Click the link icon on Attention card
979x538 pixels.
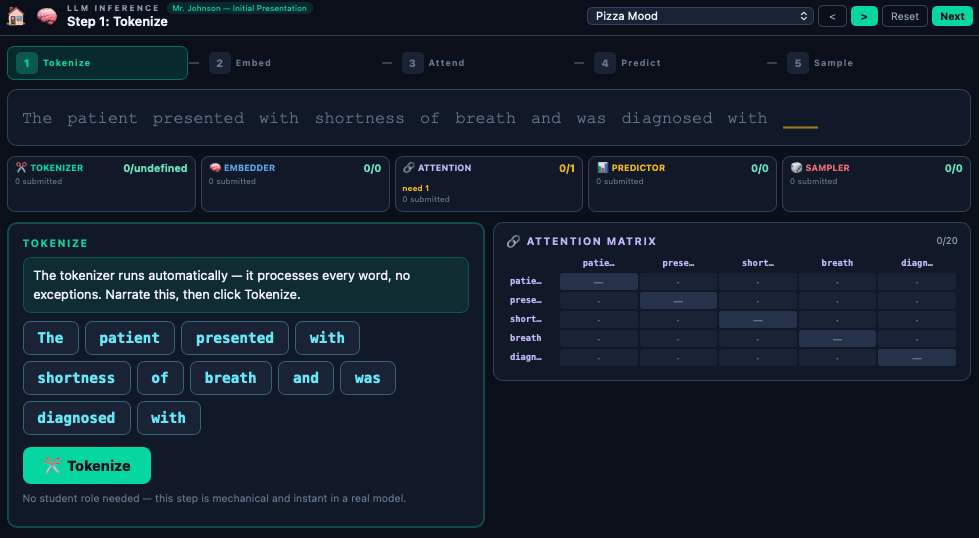(x=409, y=167)
